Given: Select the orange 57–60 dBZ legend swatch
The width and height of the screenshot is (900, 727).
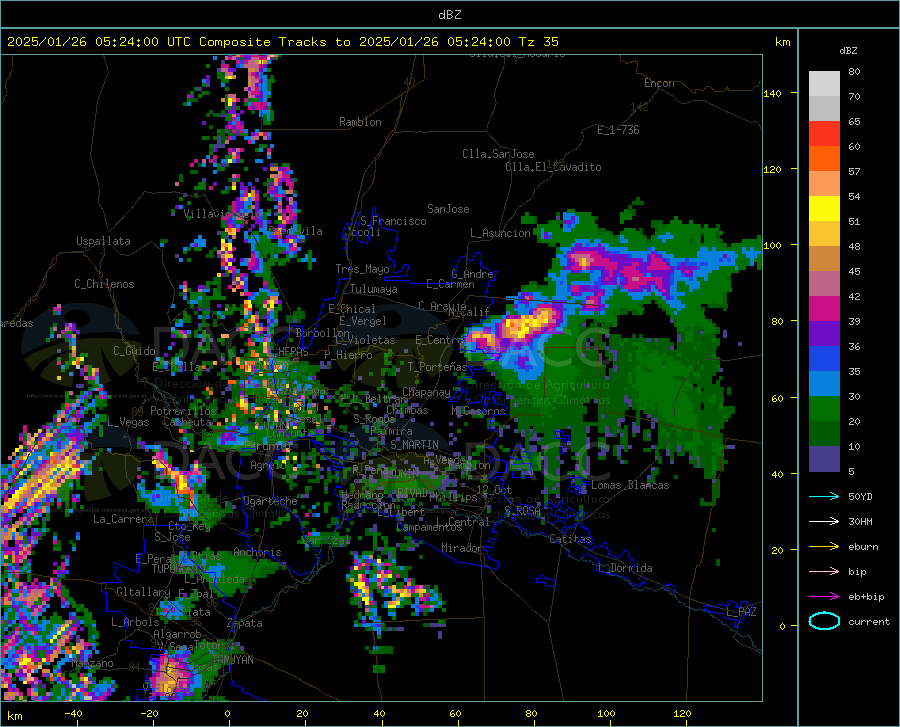Looking at the screenshot, I should click(x=824, y=159).
